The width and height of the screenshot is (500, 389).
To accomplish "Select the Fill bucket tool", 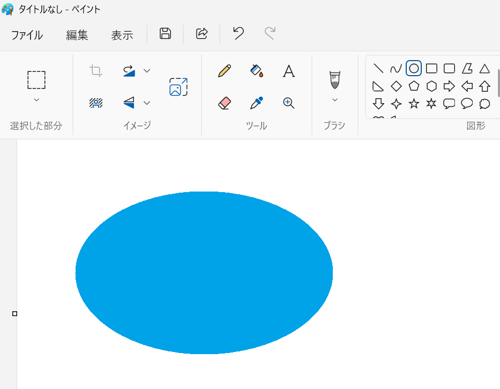I will (257, 71).
